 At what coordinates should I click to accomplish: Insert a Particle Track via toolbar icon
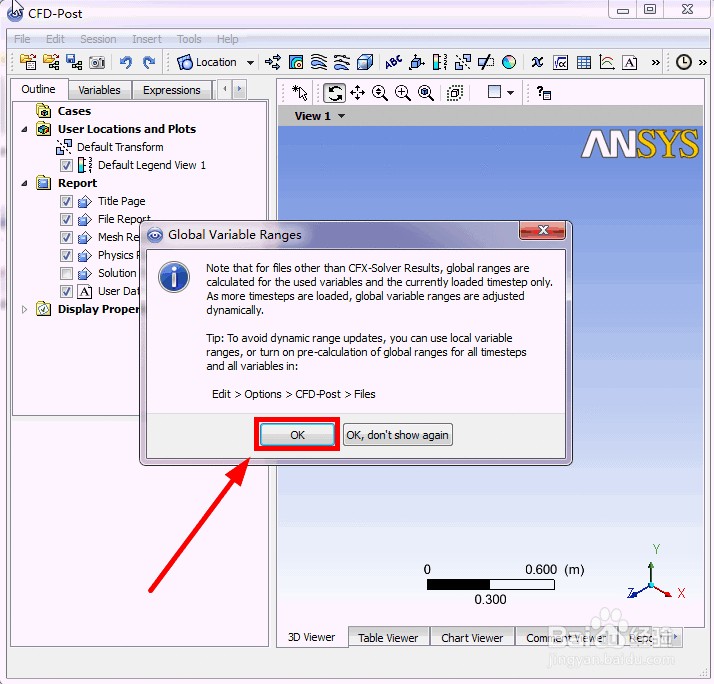coord(342,62)
